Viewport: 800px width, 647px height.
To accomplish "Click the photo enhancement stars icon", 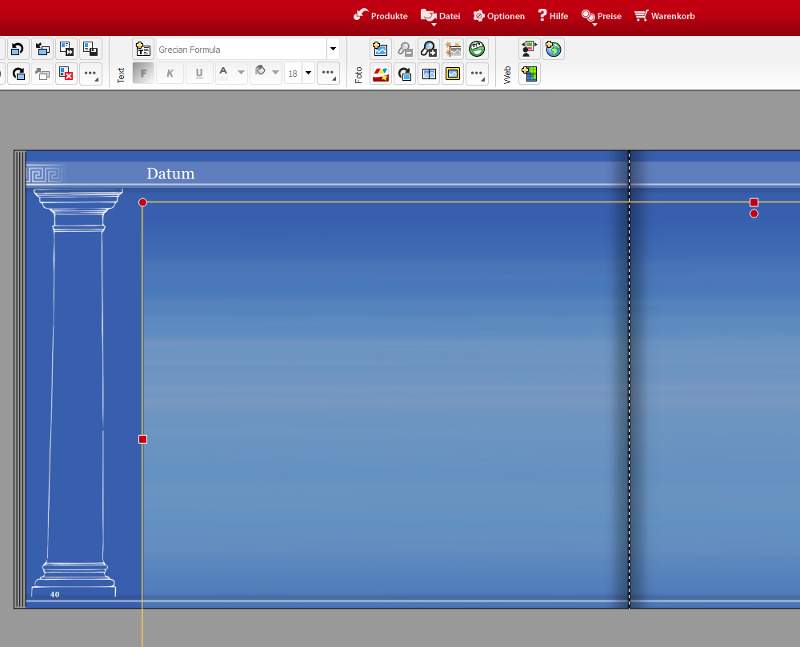I will point(452,49).
